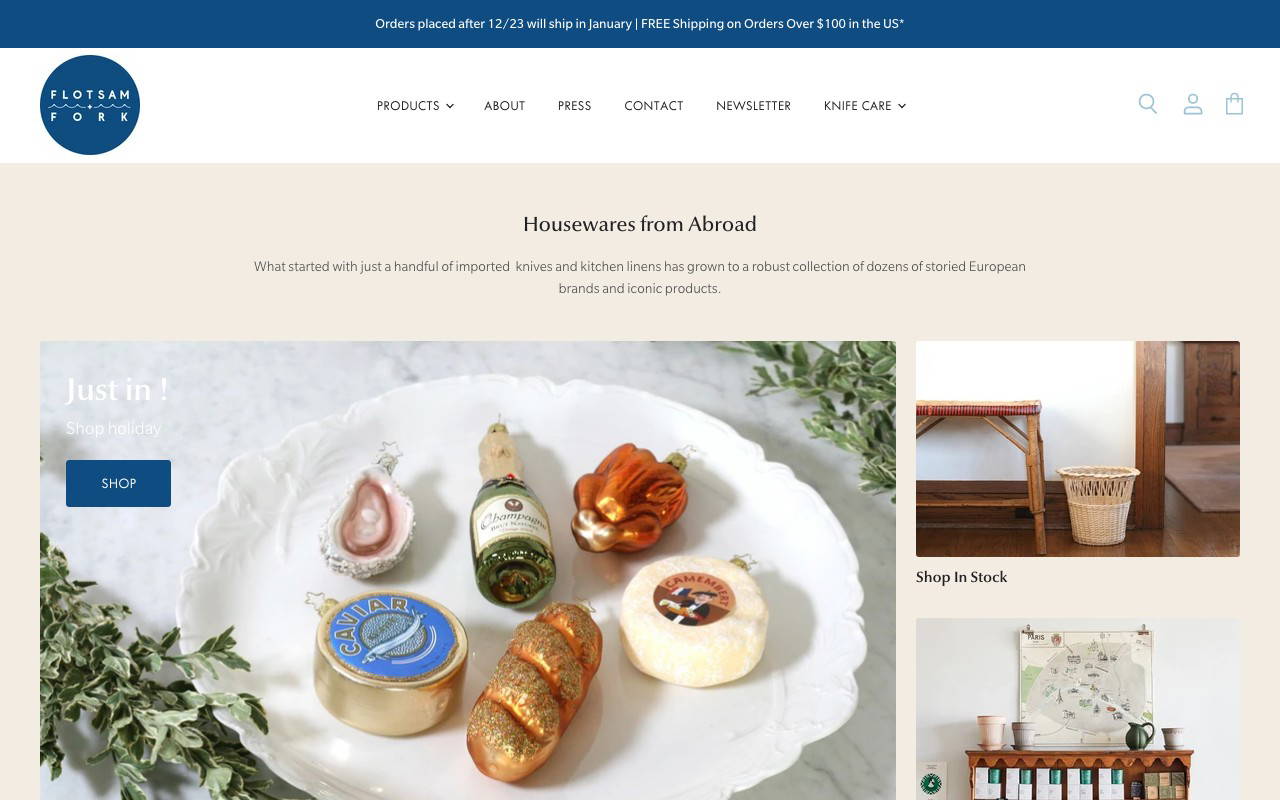Click the holiday ornaments hero image
1280x800 pixels.
(x=468, y=570)
